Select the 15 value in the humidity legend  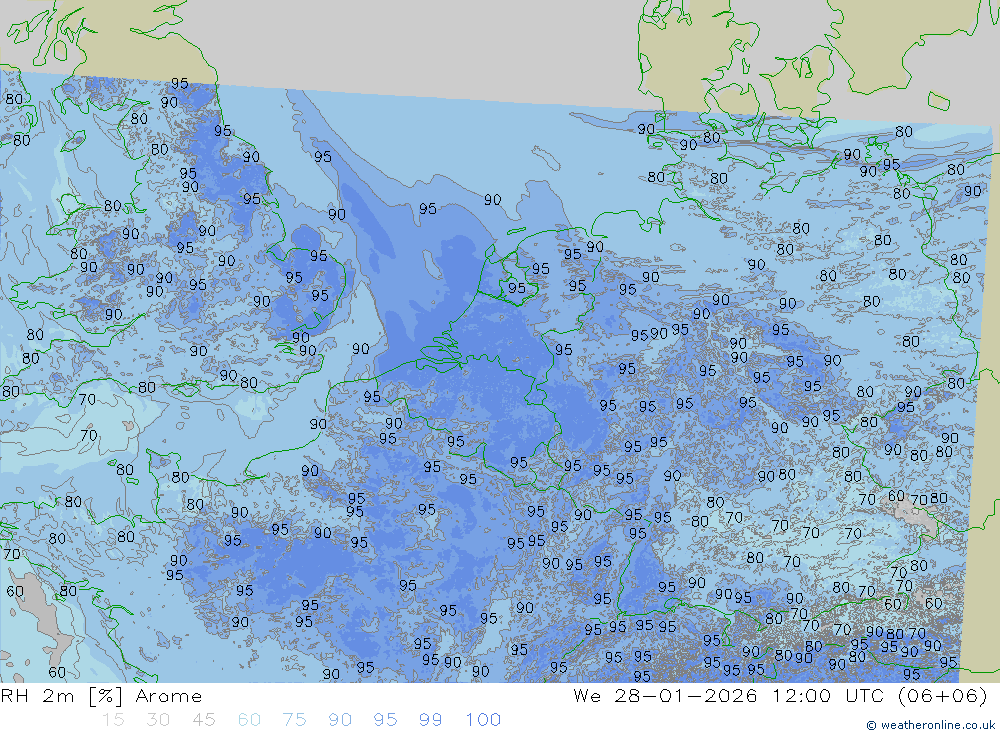(113, 720)
